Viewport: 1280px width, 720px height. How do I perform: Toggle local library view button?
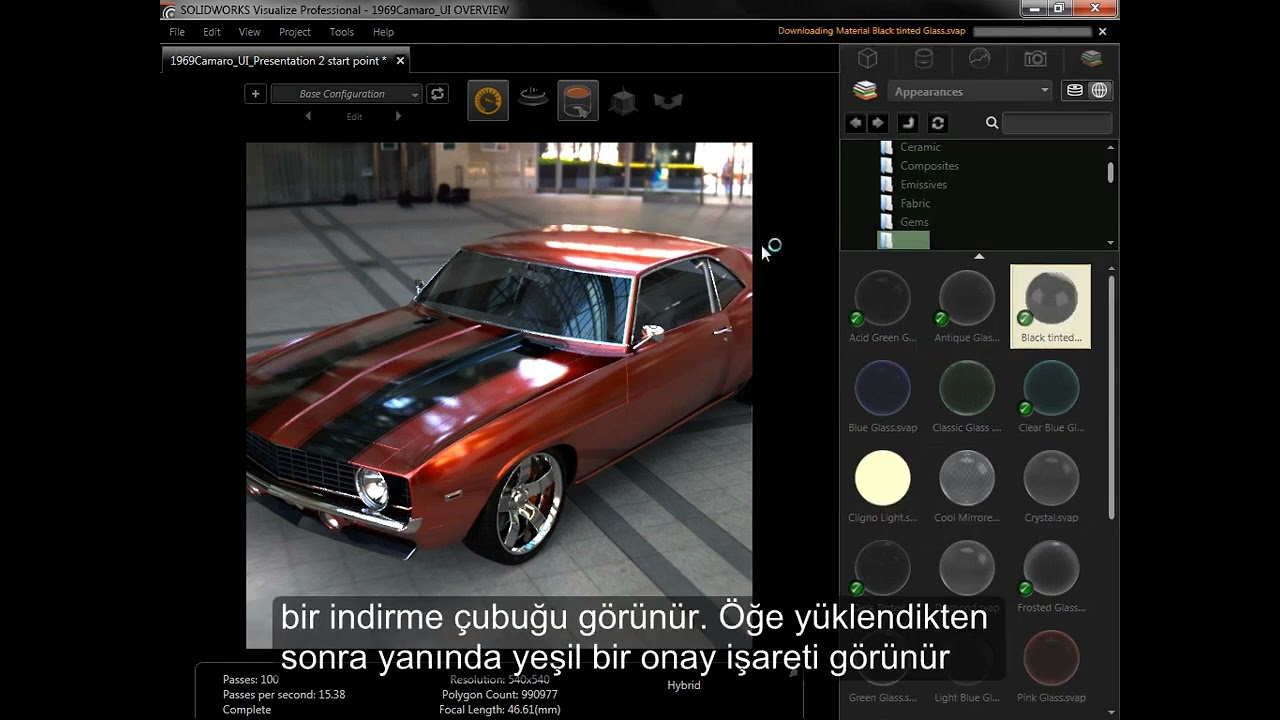point(1075,91)
